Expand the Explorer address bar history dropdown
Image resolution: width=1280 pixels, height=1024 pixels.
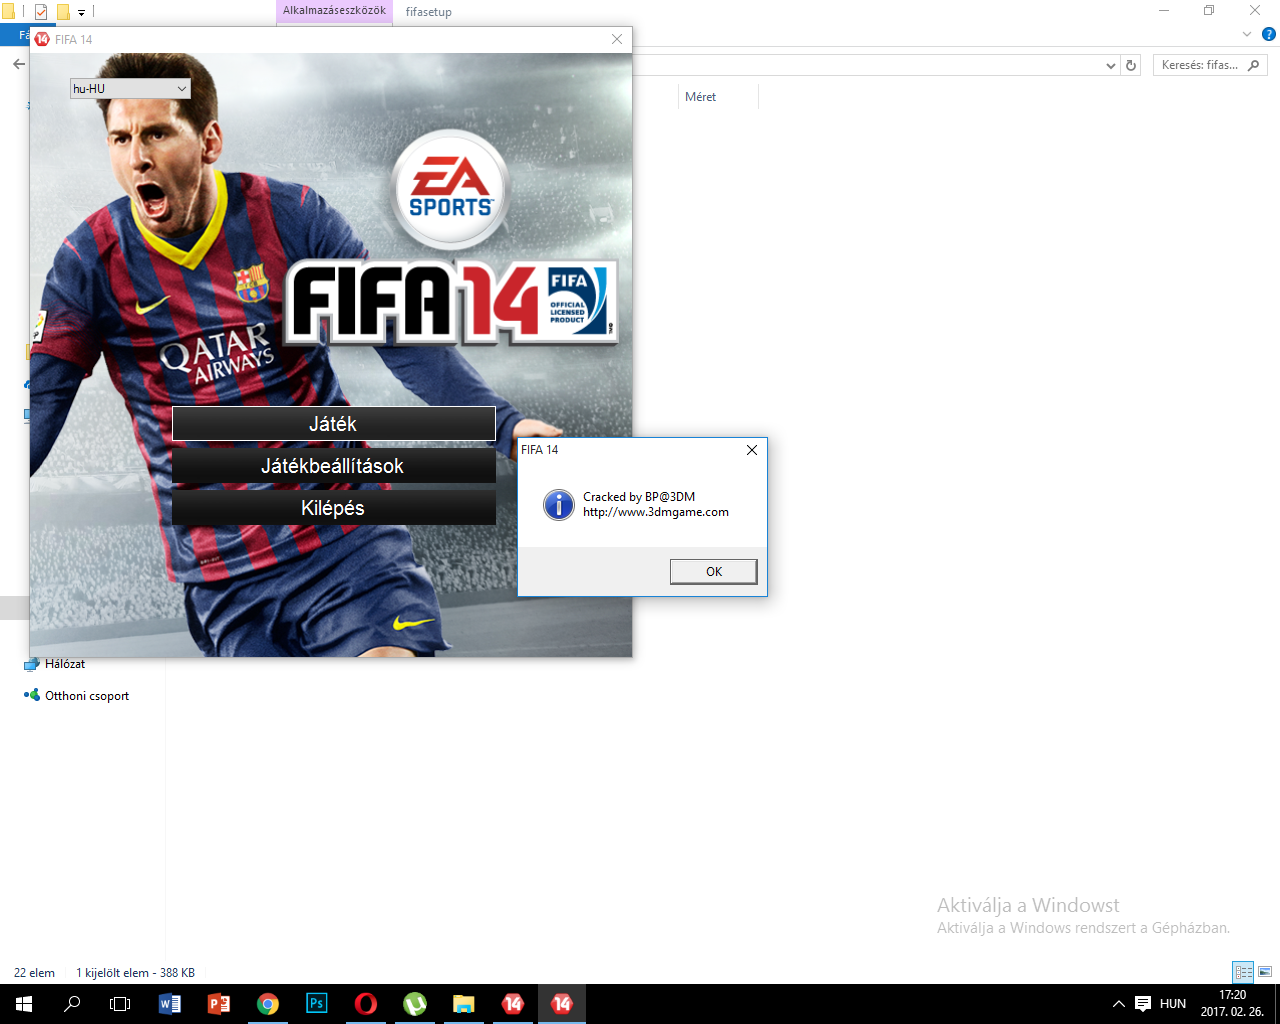[x=1111, y=65]
